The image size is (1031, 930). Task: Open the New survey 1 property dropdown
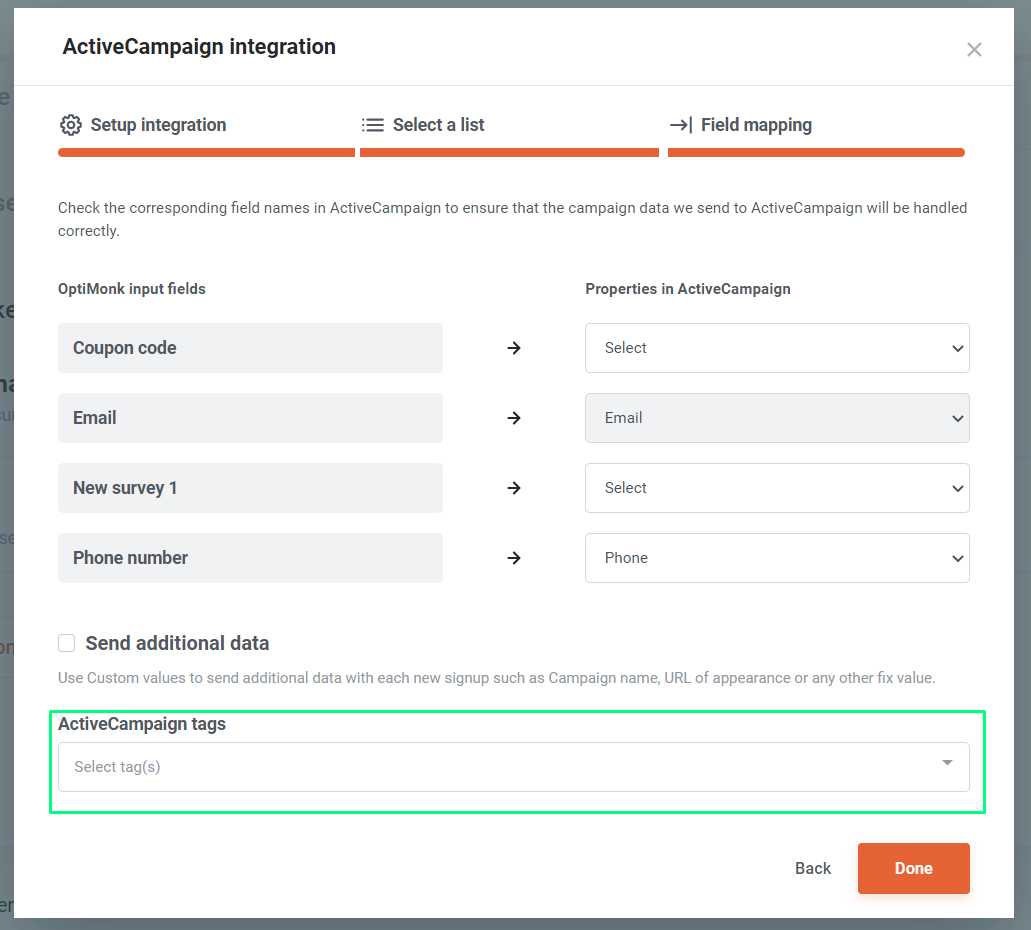click(x=777, y=488)
